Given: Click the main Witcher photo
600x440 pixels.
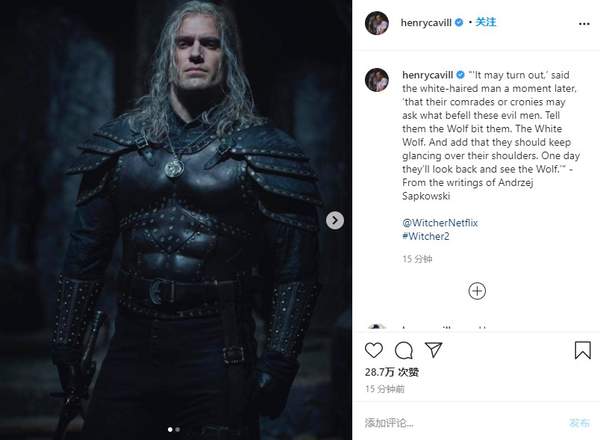Looking at the screenshot, I should click(x=174, y=220).
